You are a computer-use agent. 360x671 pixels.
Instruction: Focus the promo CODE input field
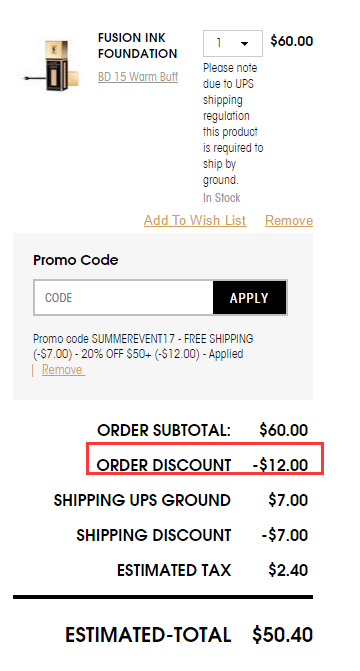(x=123, y=297)
